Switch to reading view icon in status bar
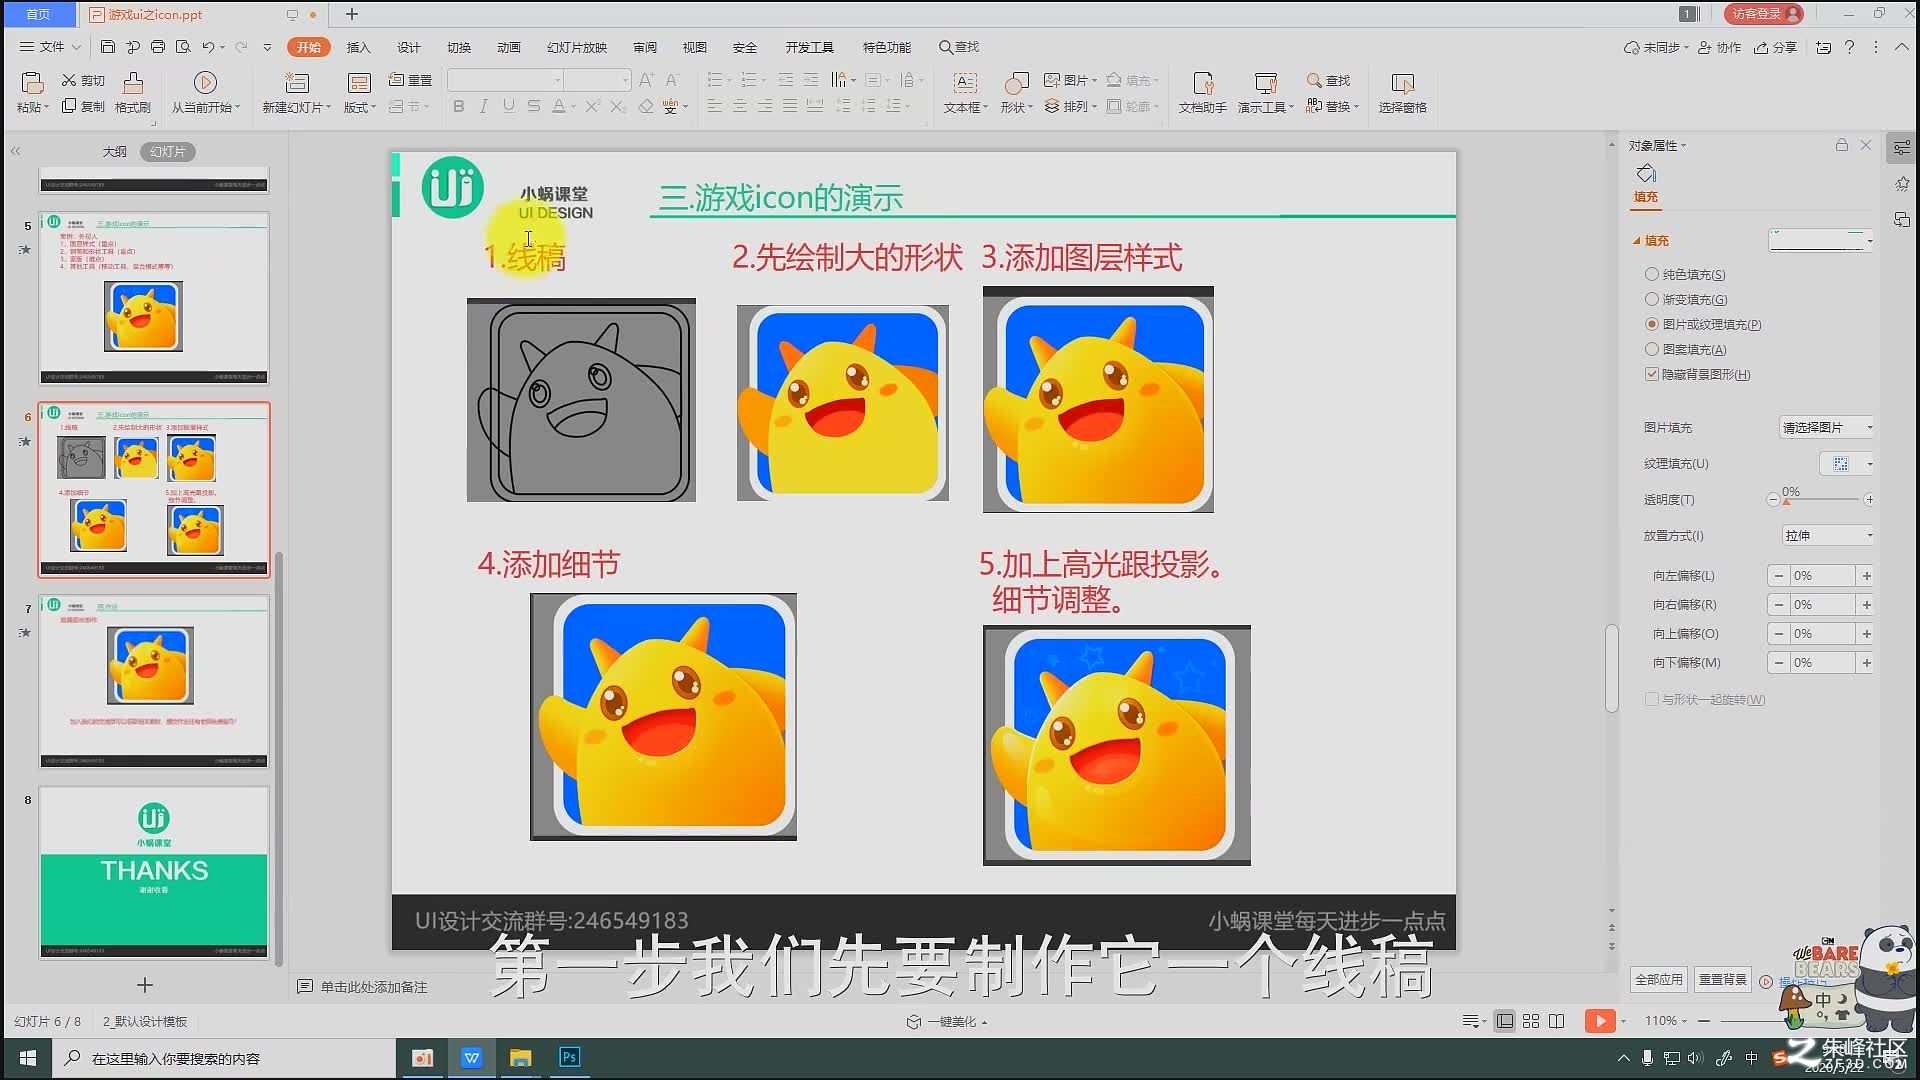 click(x=1557, y=1021)
